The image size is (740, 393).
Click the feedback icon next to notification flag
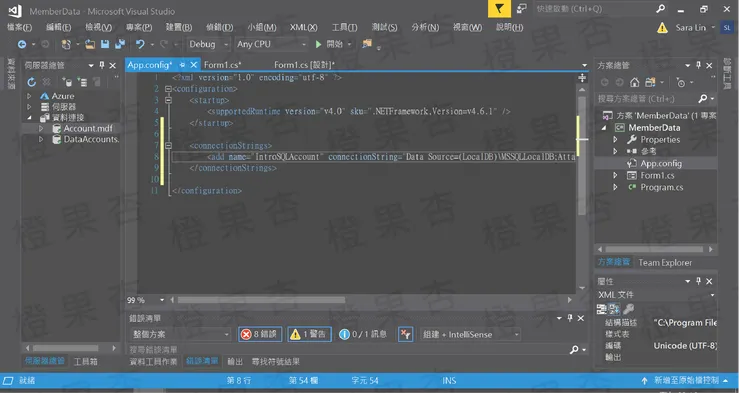(x=521, y=9)
